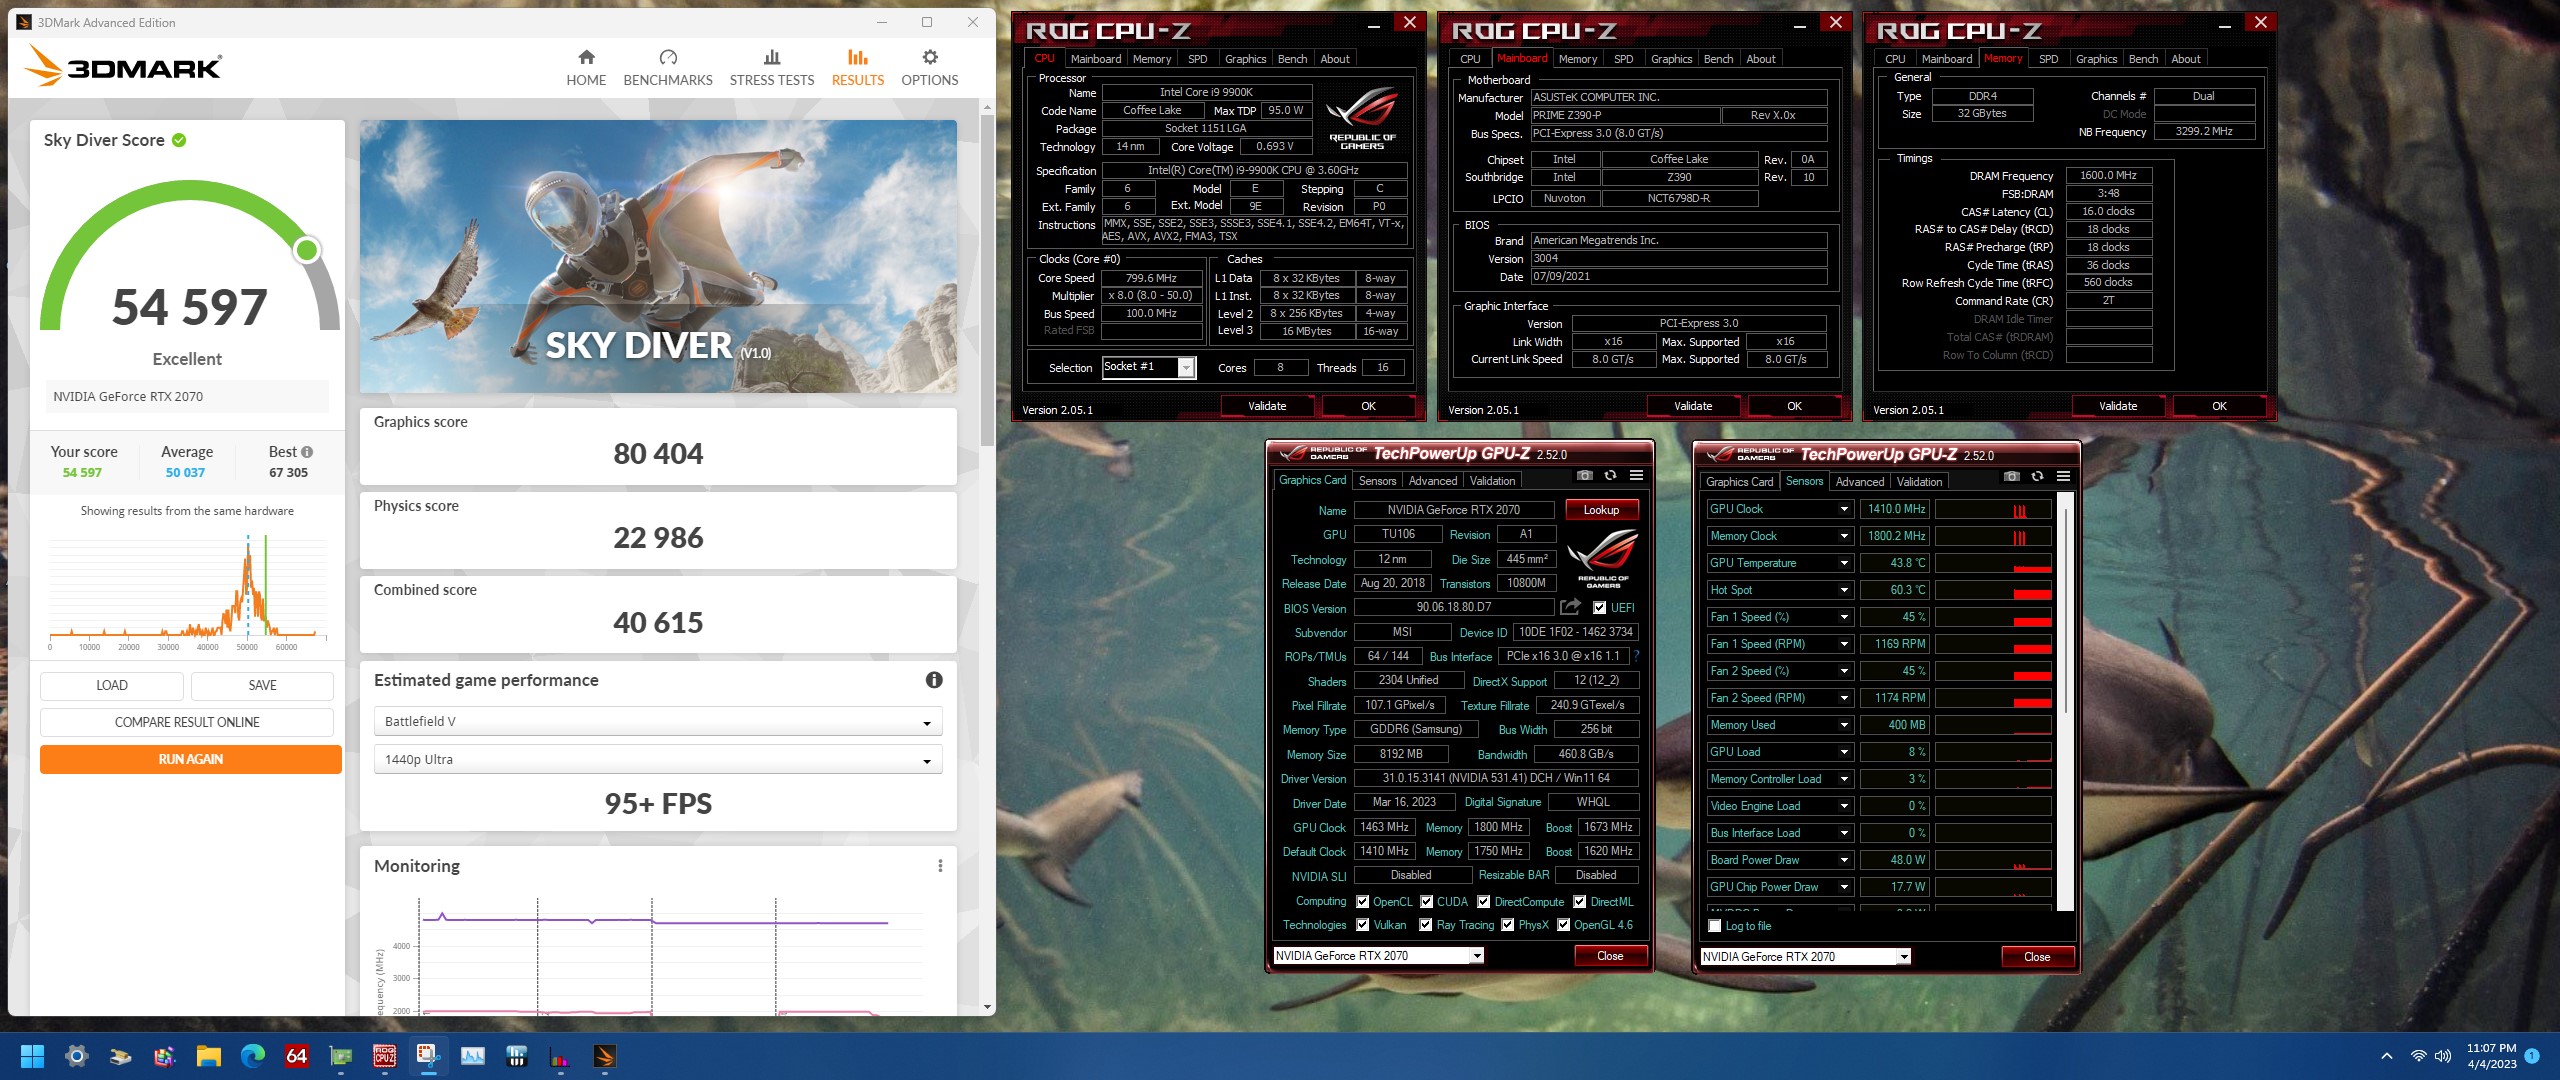Click the orange RUN AGAIN button
This screenshot has width=2560, height=1080.
(191, 759)
